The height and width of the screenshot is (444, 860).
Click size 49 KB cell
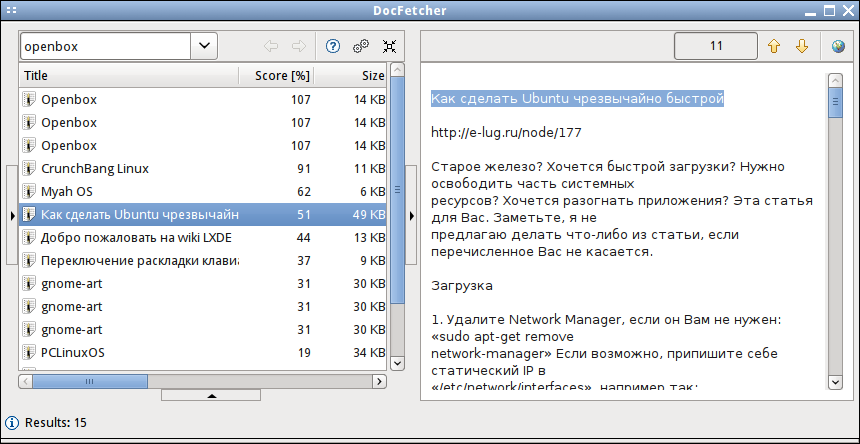click(369, 214)
